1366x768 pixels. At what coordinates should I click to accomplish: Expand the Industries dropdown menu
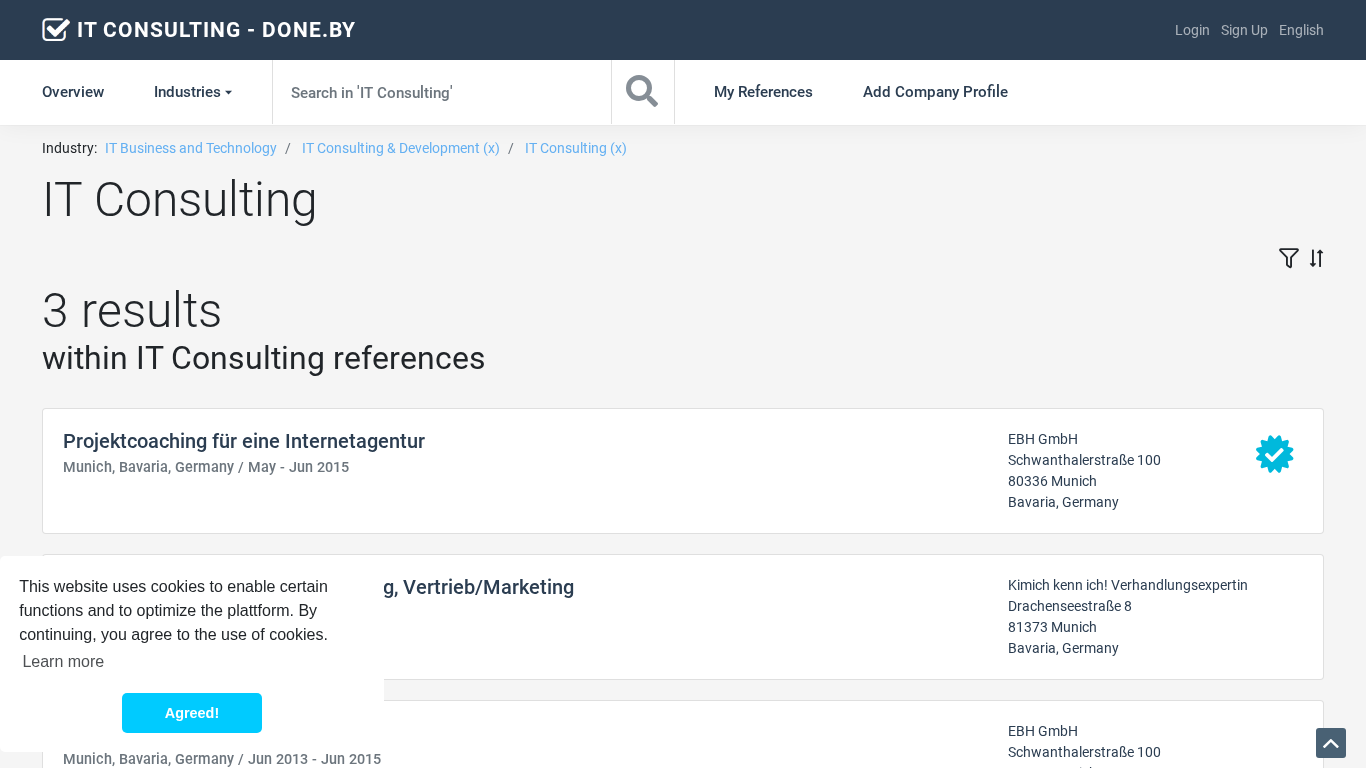(x=192, y=92)
